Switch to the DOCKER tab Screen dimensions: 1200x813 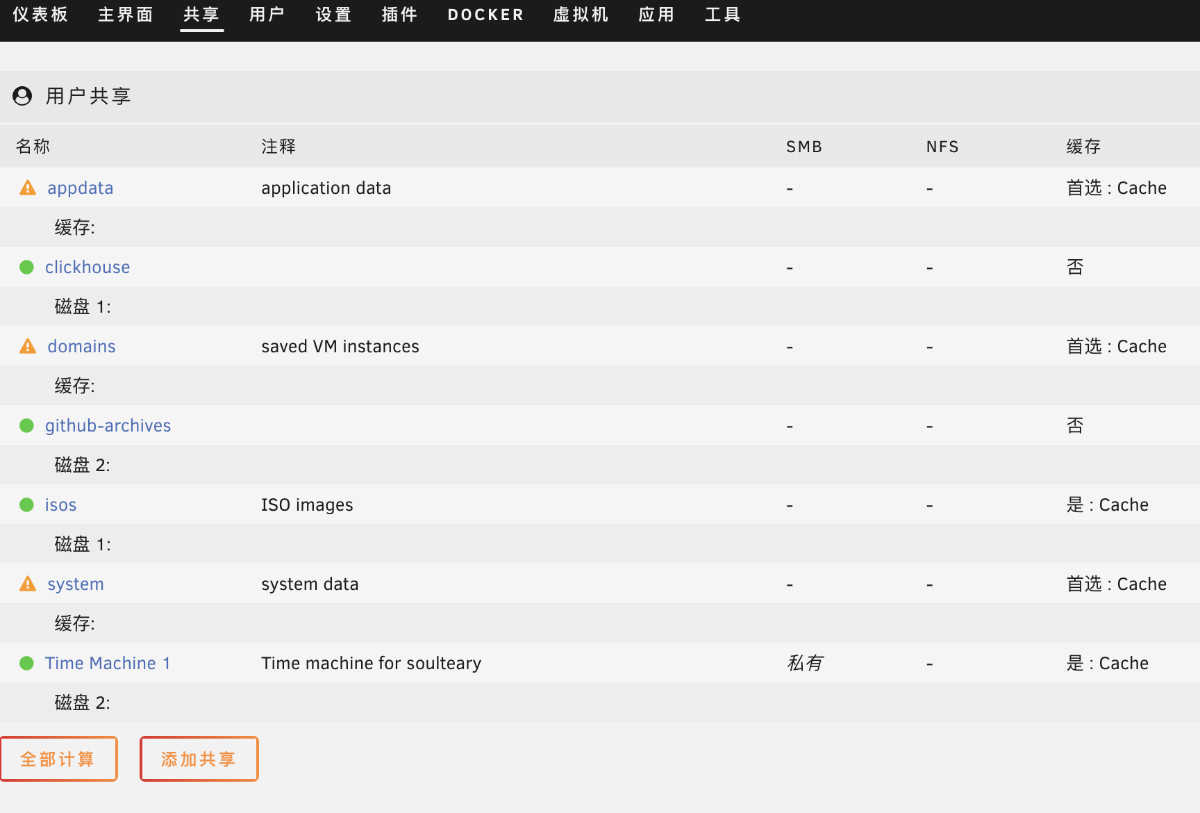click(485, 15)
